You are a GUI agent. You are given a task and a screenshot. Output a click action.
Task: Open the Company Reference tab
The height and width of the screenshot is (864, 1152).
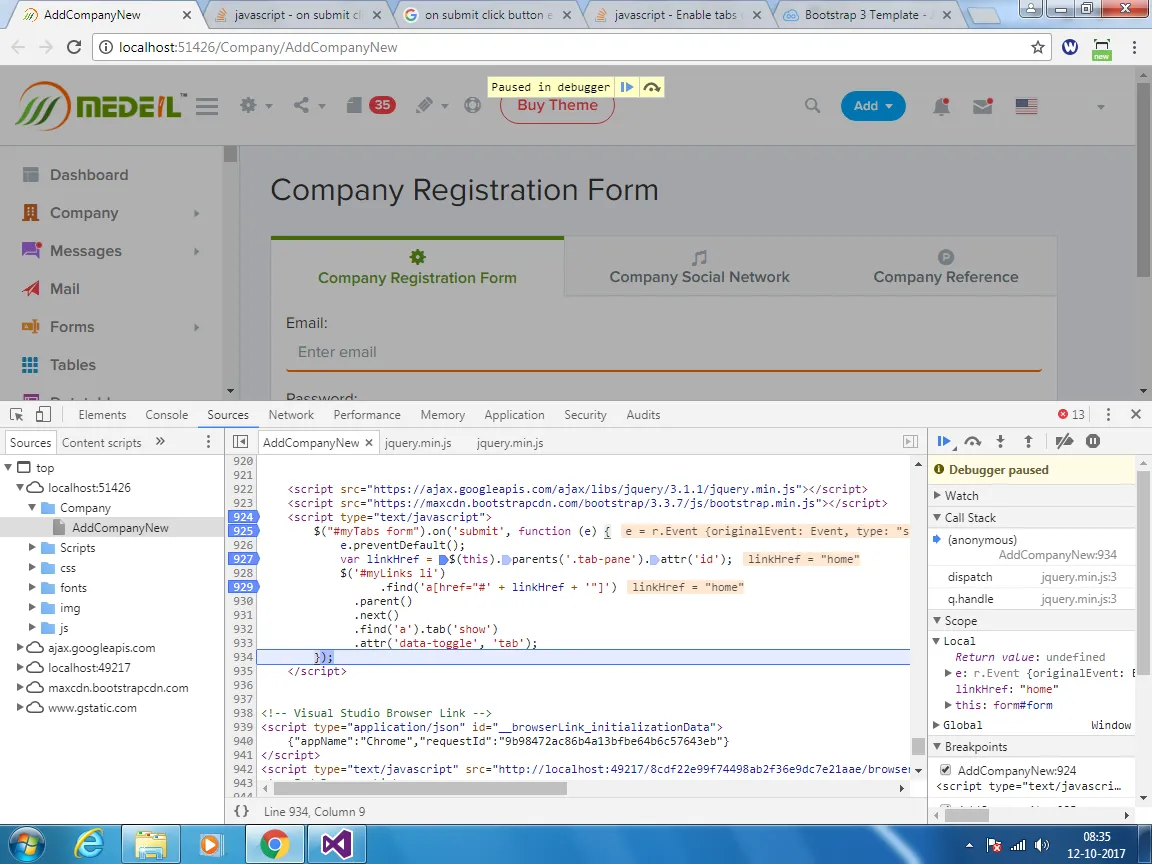coord(946,267)
